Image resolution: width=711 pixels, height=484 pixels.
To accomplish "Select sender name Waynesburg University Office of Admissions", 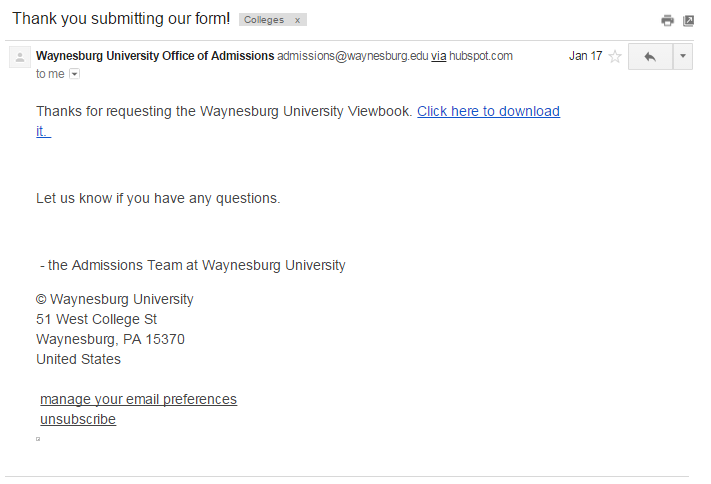I will pyautogui.click(x=155, y=56).
